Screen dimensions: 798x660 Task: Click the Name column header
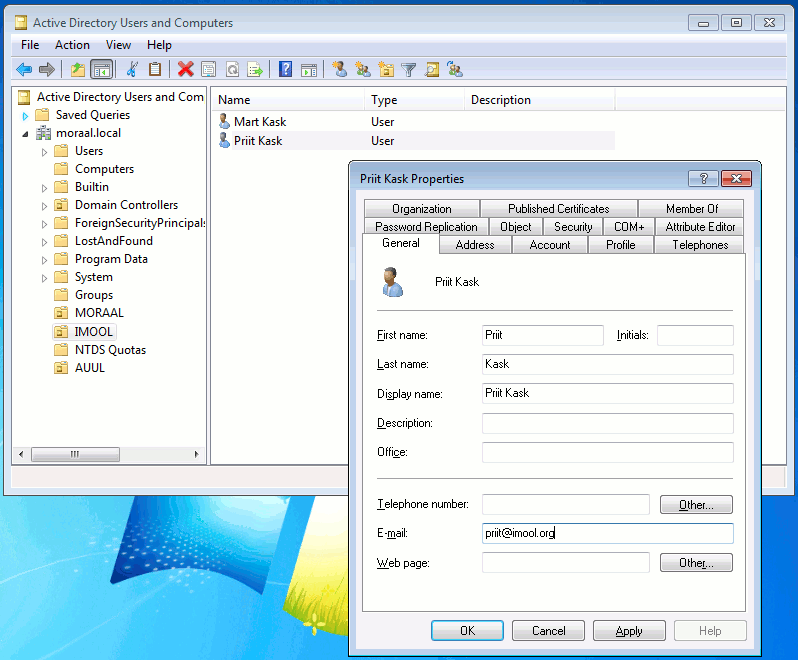point(288,100)
